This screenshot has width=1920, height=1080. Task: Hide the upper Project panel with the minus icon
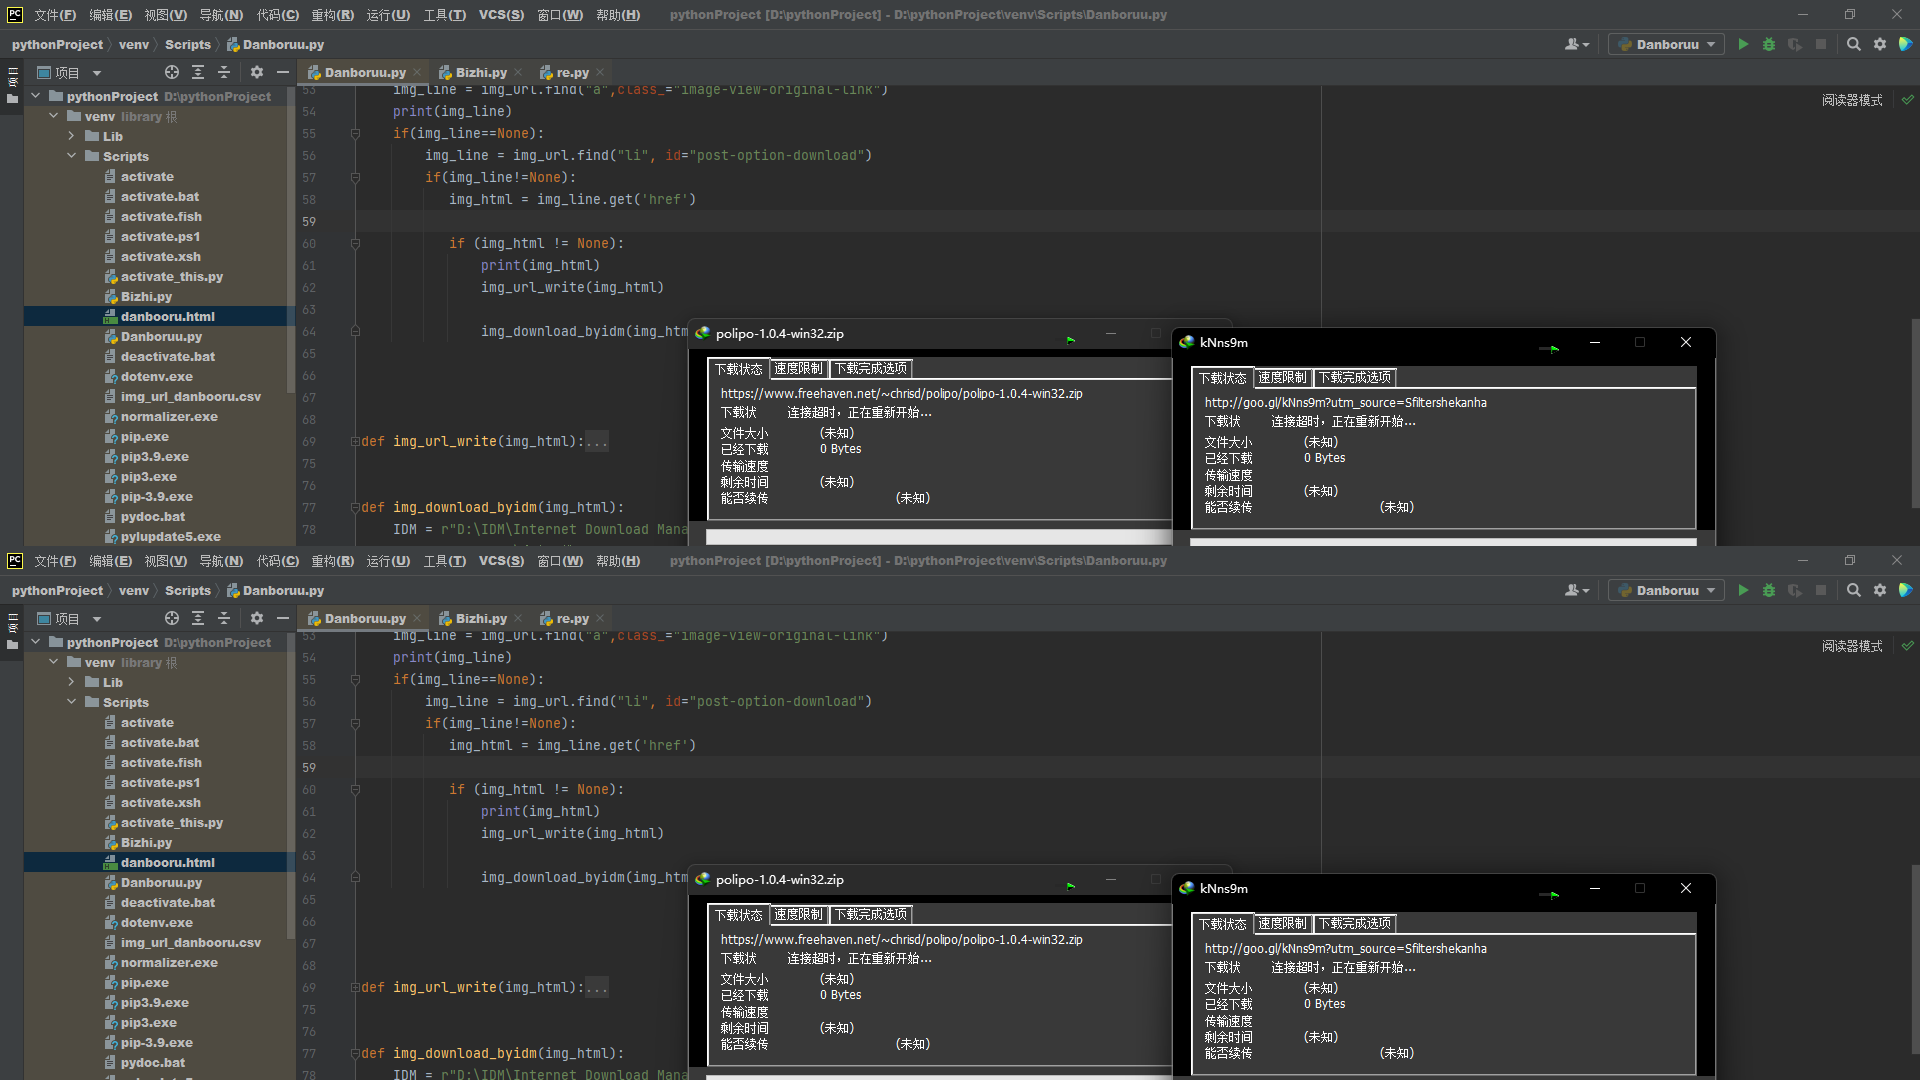(283, 72)
